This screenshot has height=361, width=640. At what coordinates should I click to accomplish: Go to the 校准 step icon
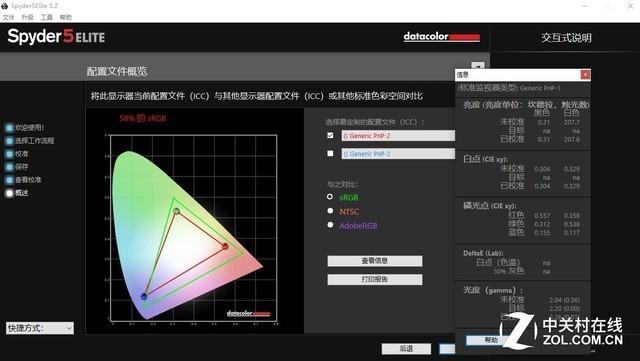tap(9, 154)
